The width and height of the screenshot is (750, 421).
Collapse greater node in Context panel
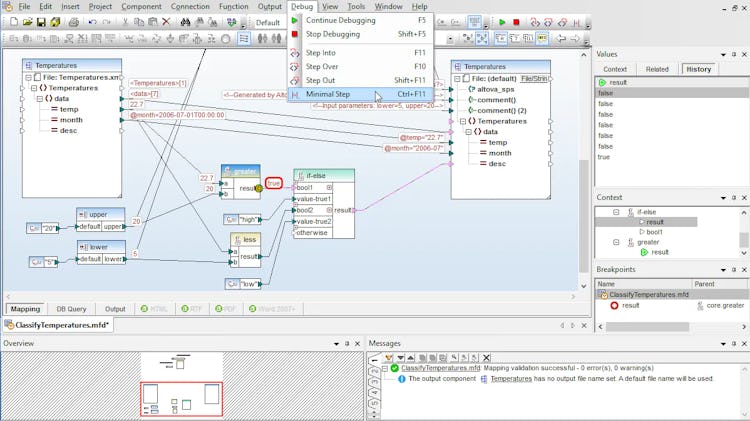pyautogui.click(x=616, y=242)
